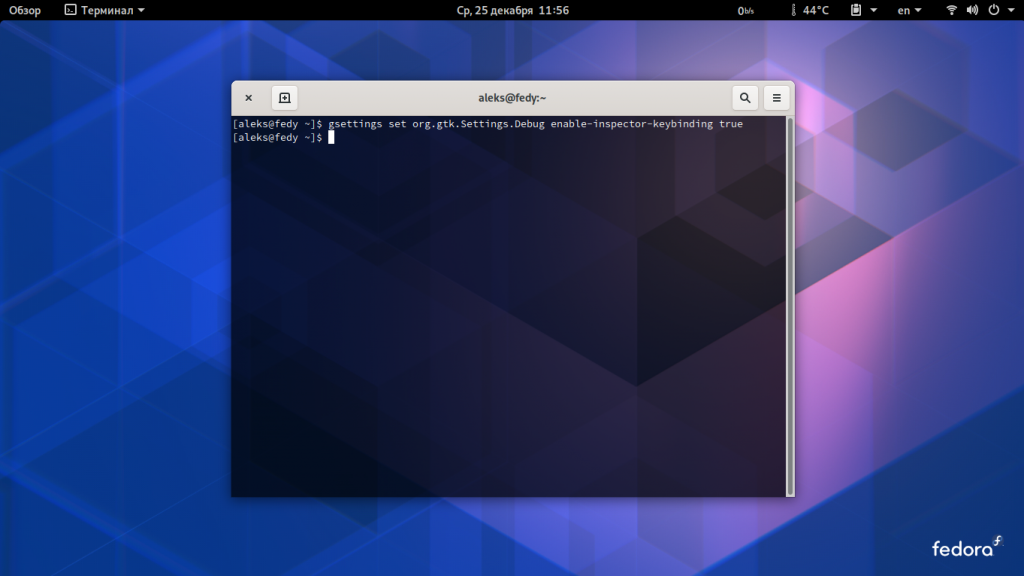
Task: Open the date and time calendar
Action: click(513, 10)
